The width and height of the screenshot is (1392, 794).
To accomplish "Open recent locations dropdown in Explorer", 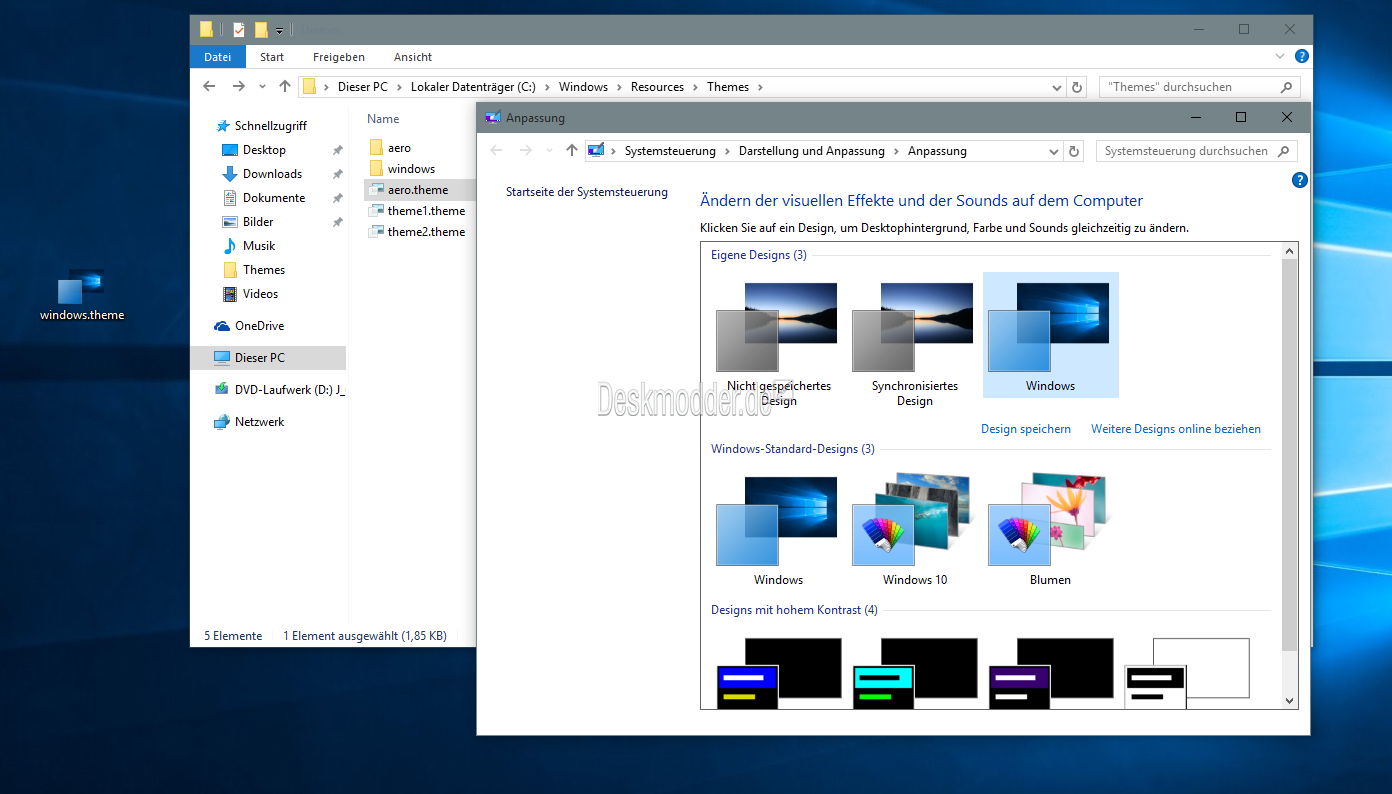I will click(262, 87).
